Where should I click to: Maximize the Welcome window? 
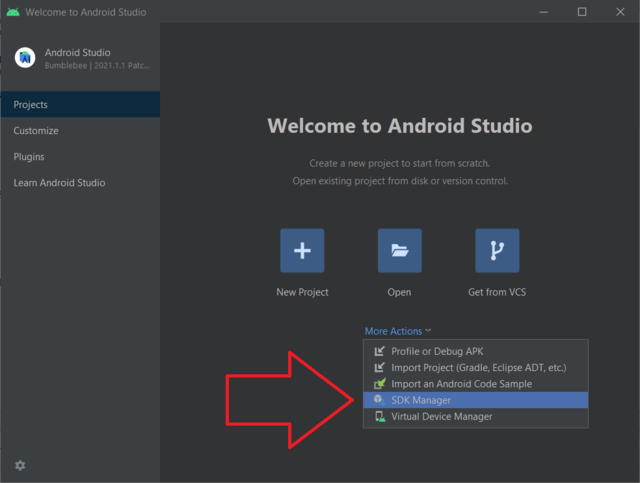click(582, 12)
